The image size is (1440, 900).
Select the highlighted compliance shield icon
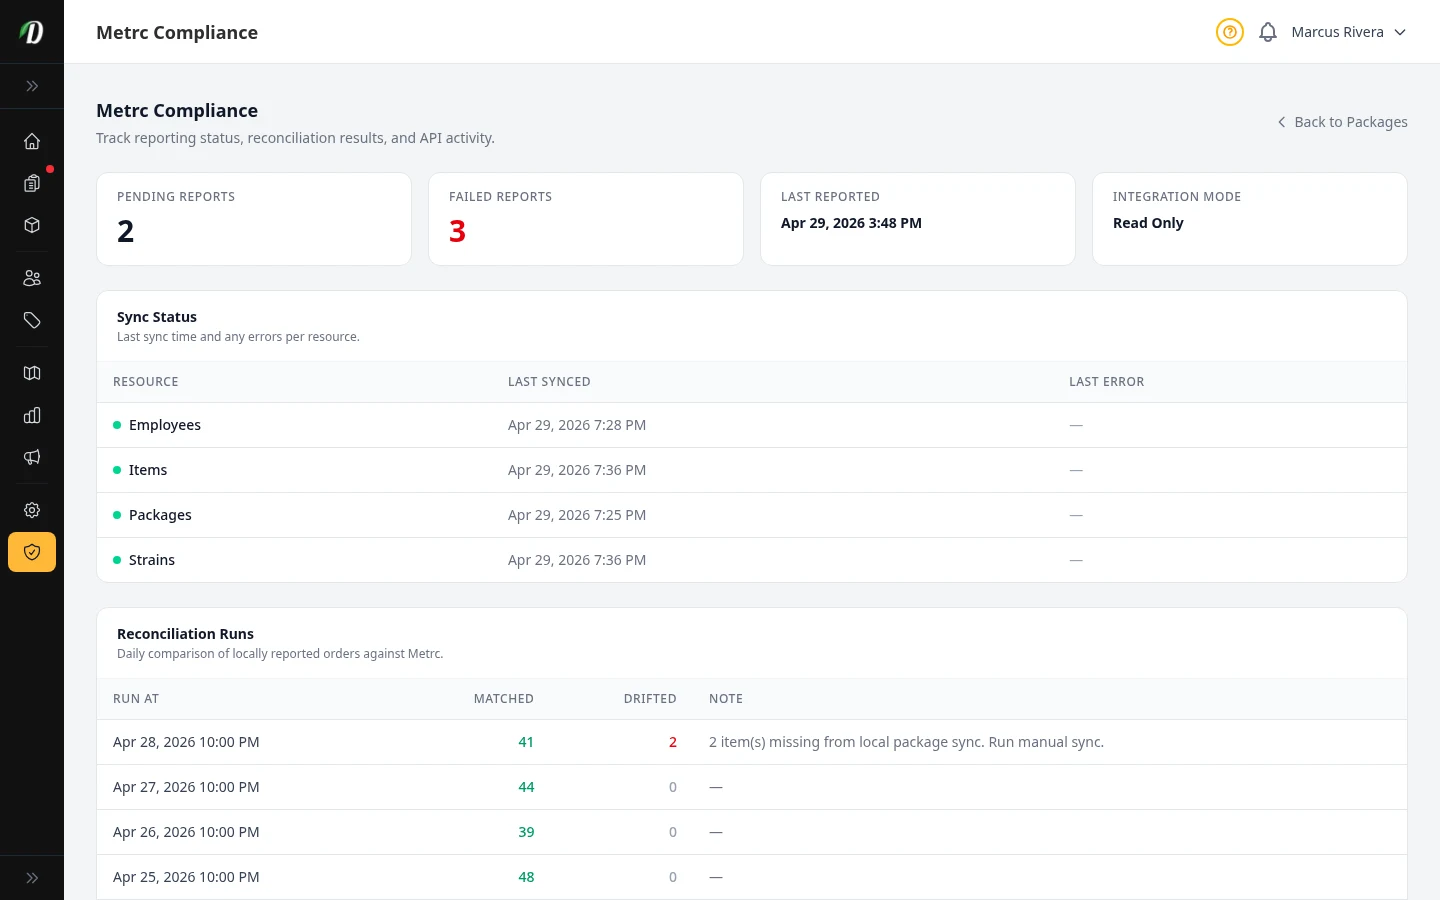click(32, 551)
